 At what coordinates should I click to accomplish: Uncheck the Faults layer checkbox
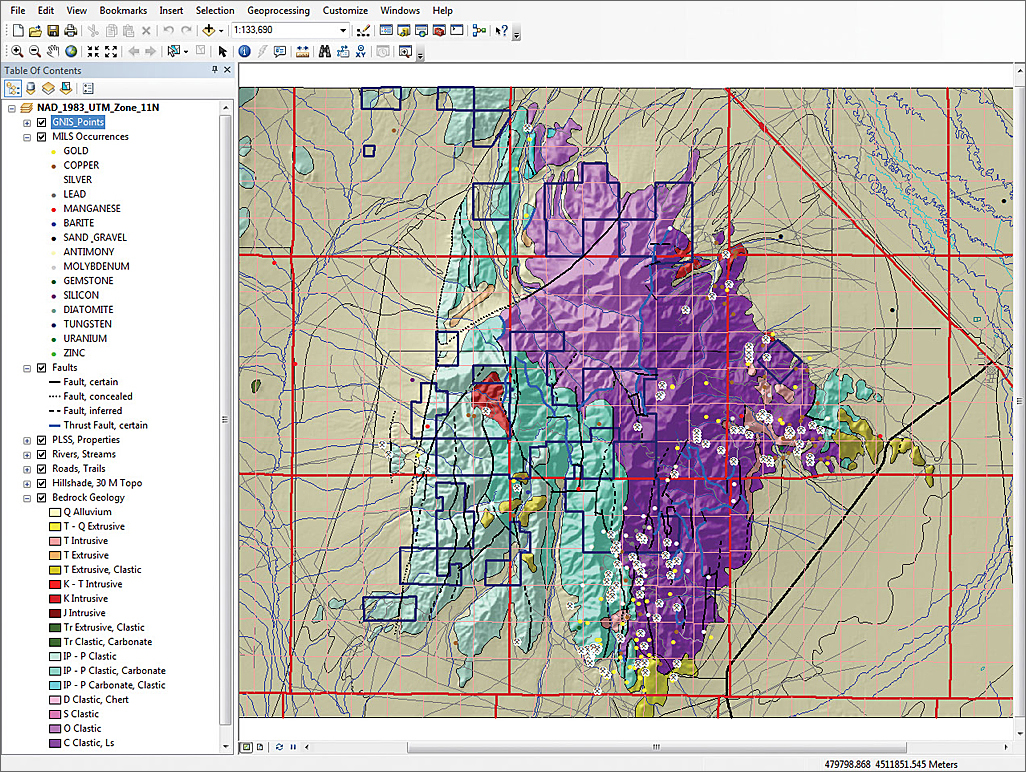pyautogui.click(x=41, y=368)
